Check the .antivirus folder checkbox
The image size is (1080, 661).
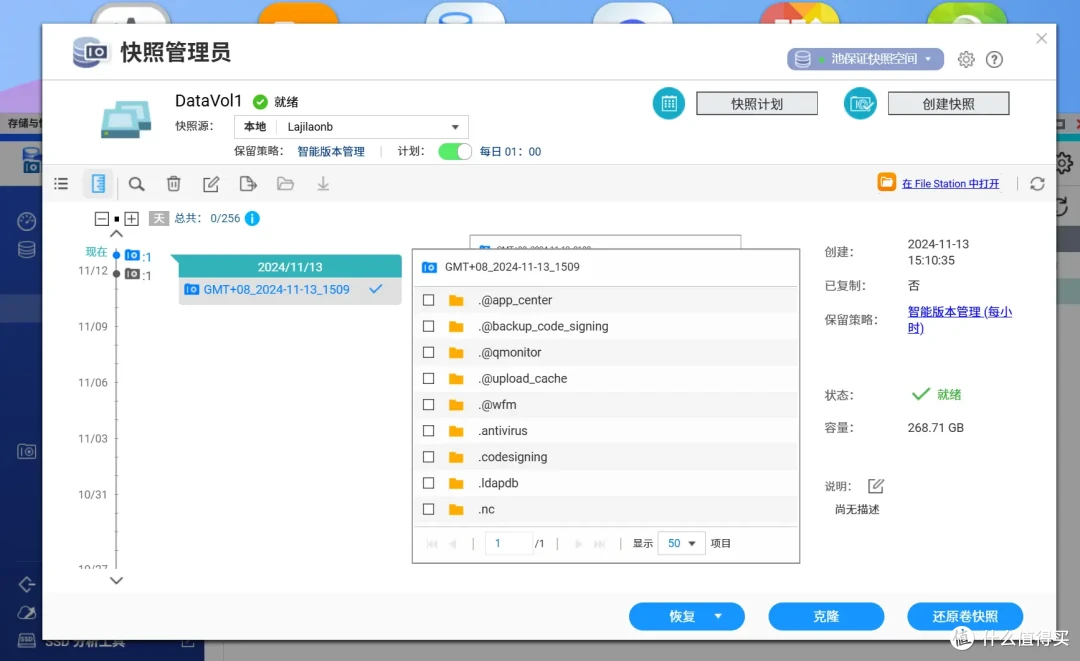coord(428,431)
